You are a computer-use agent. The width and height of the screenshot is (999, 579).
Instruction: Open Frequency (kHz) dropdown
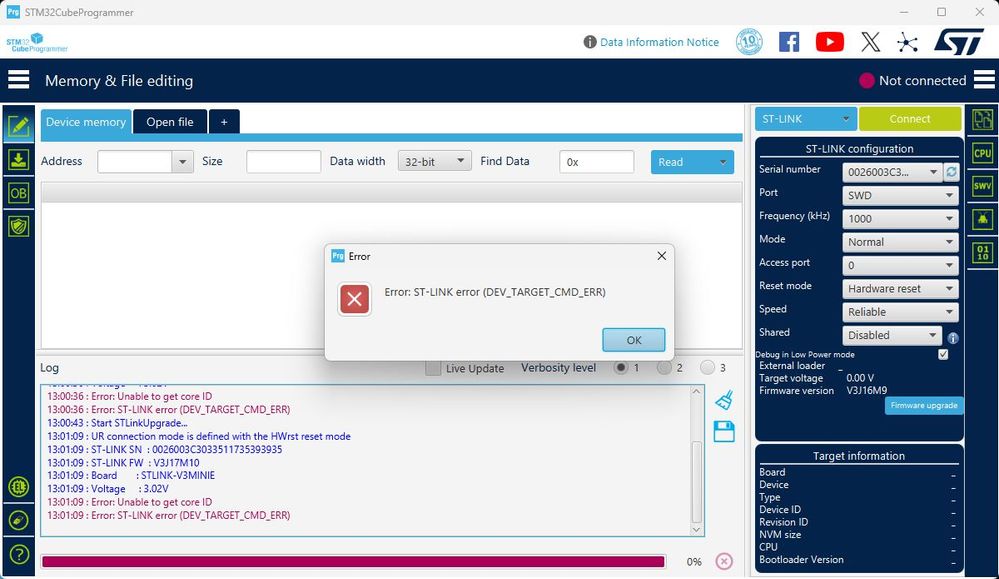pyautogui.click(x=900, y=218)
